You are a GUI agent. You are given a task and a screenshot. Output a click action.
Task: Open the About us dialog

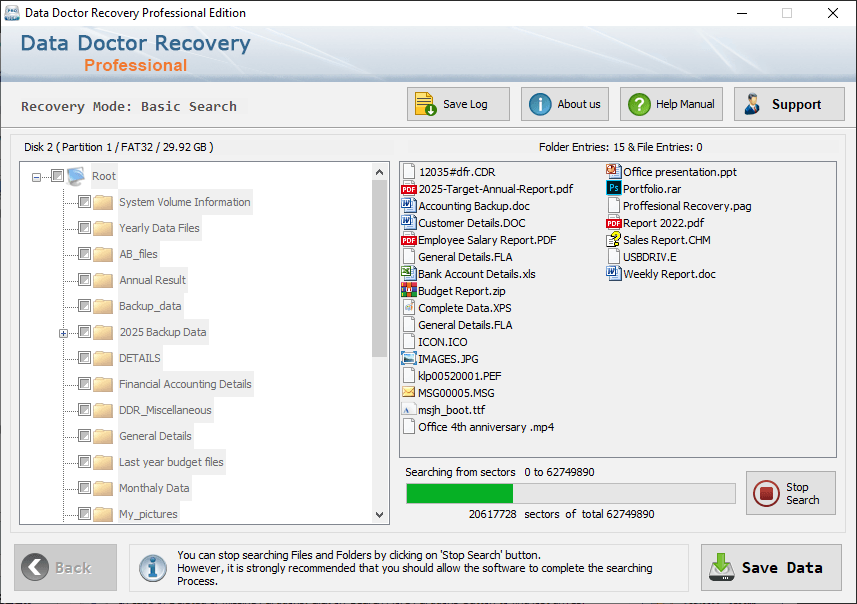[x=565, y=104]
